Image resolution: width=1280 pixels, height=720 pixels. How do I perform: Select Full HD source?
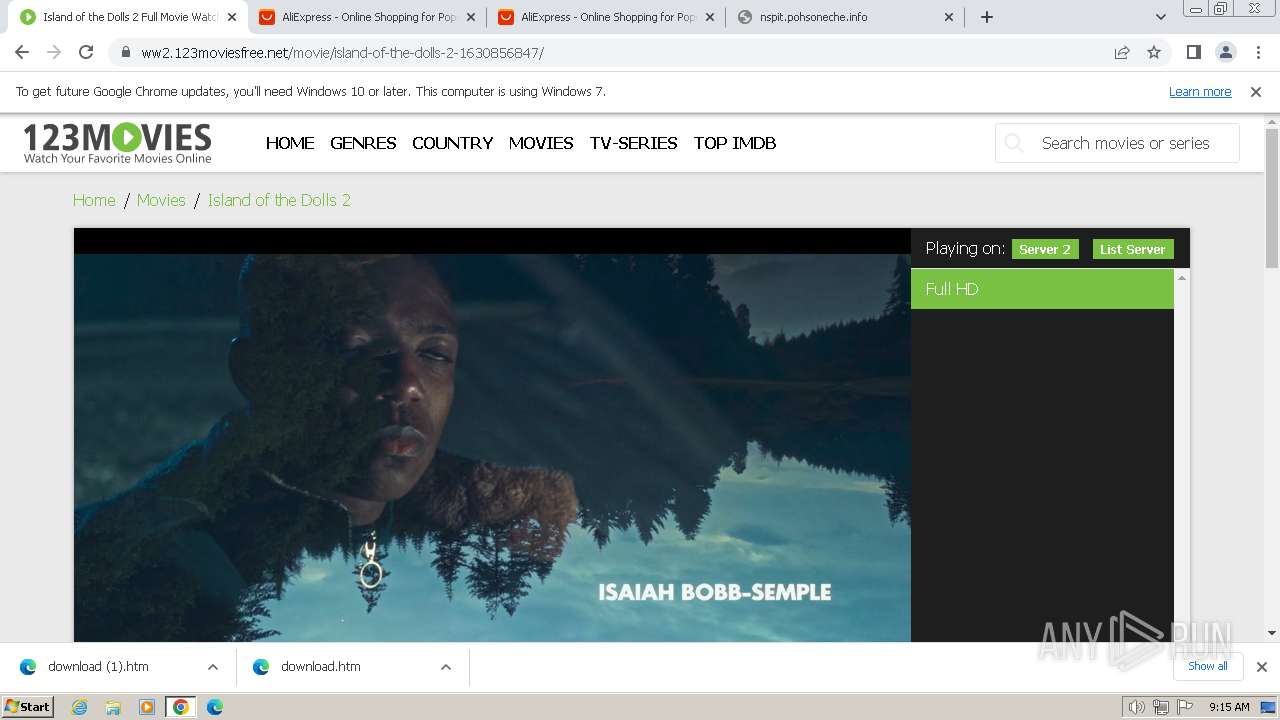[x=1042, y=289]
